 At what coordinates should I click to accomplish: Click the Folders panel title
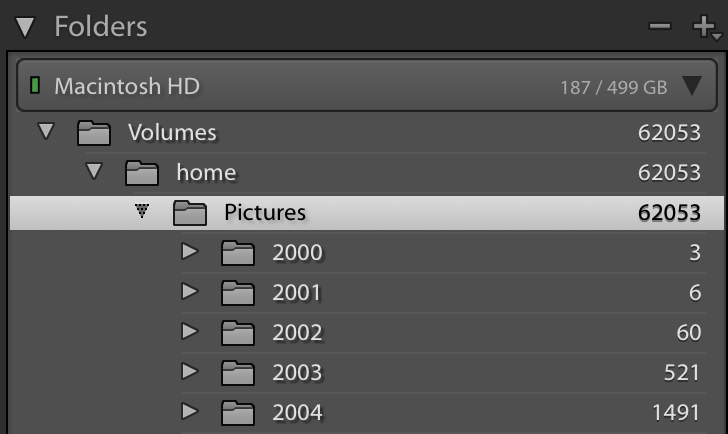(x=100, y=27)
